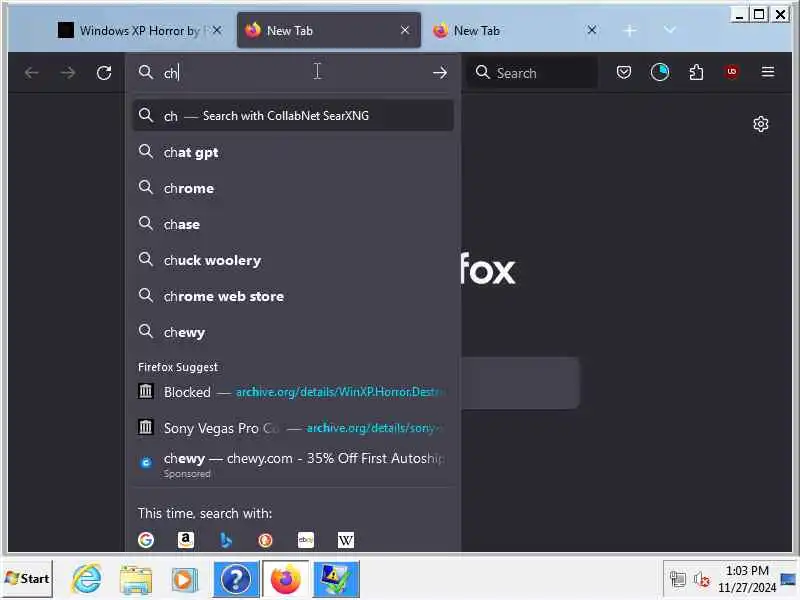Launch Internet Explorer from the taskbar

pos(86,579)
